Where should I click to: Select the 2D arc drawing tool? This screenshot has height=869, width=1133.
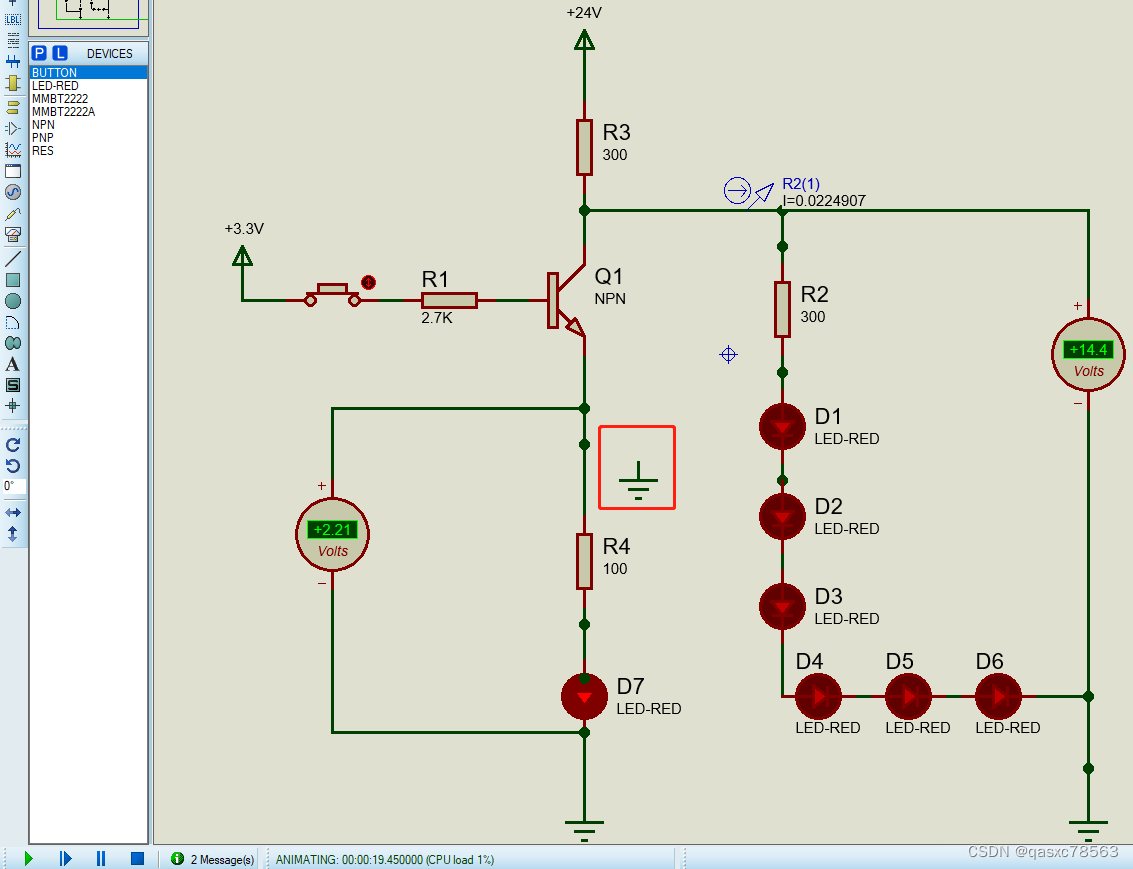(x=13, y=322)
